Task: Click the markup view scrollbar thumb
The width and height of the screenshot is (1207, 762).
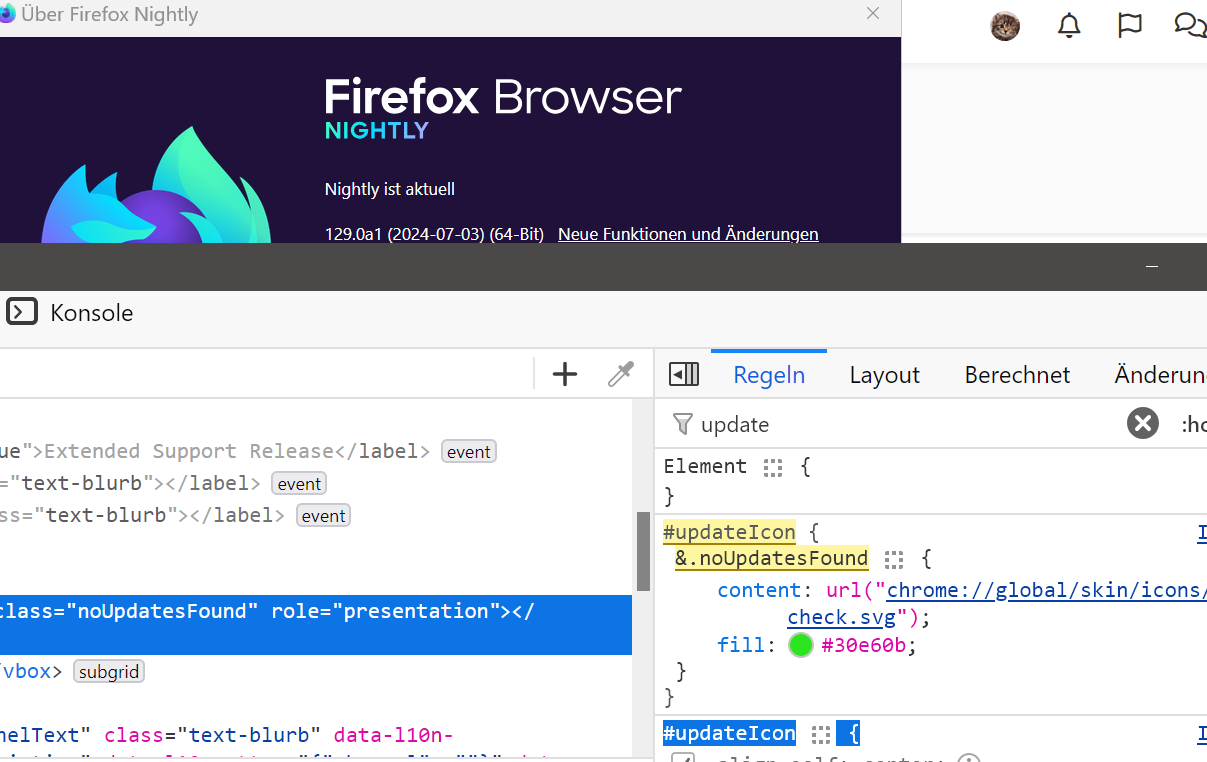Action: (643, 552)
